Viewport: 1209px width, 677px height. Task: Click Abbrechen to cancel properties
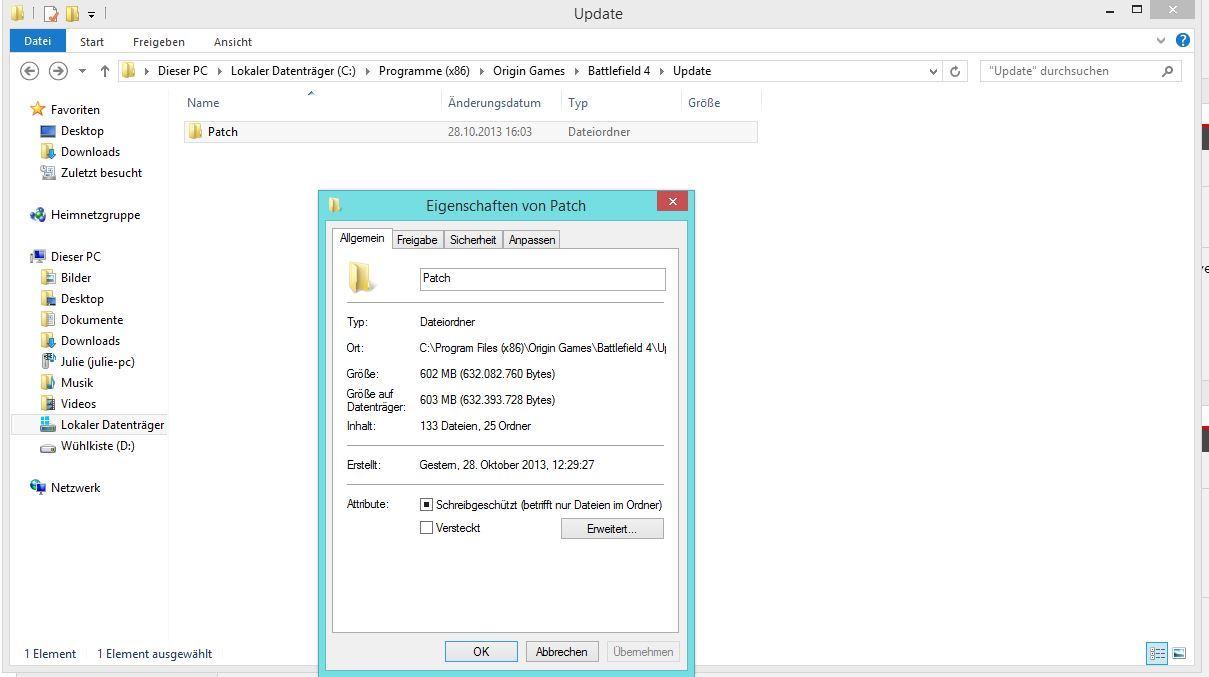[x=562, y=652]
